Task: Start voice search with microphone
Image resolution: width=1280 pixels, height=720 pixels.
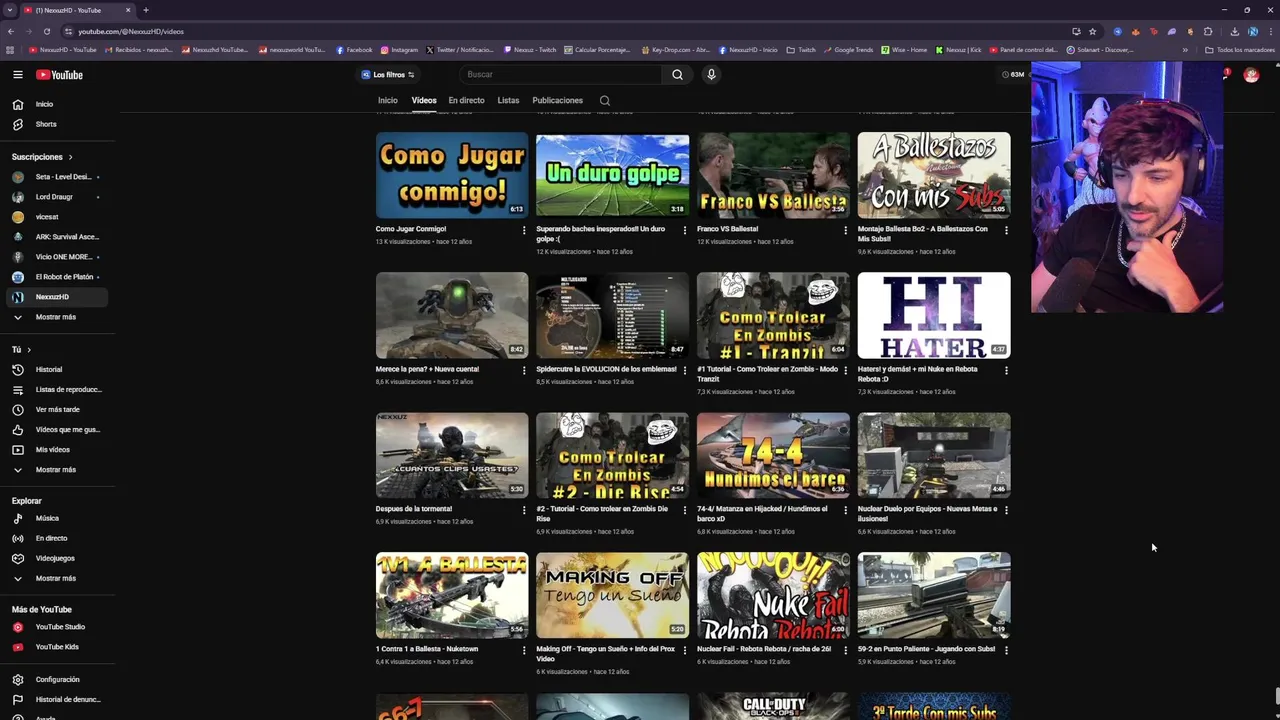Action: (711, 74)
